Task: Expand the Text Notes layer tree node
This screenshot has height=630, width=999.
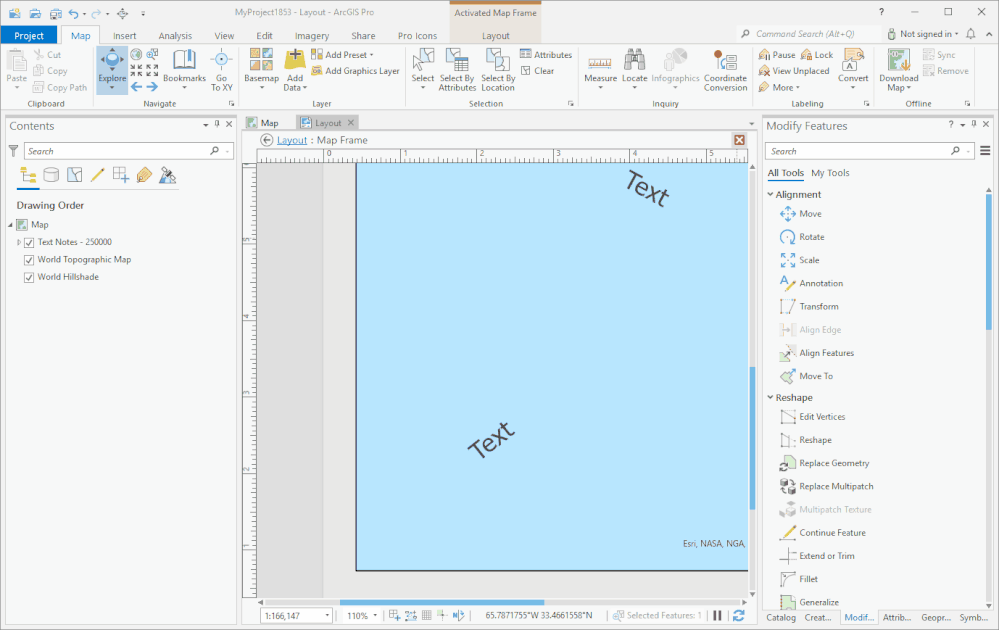Action: (18, 242)
